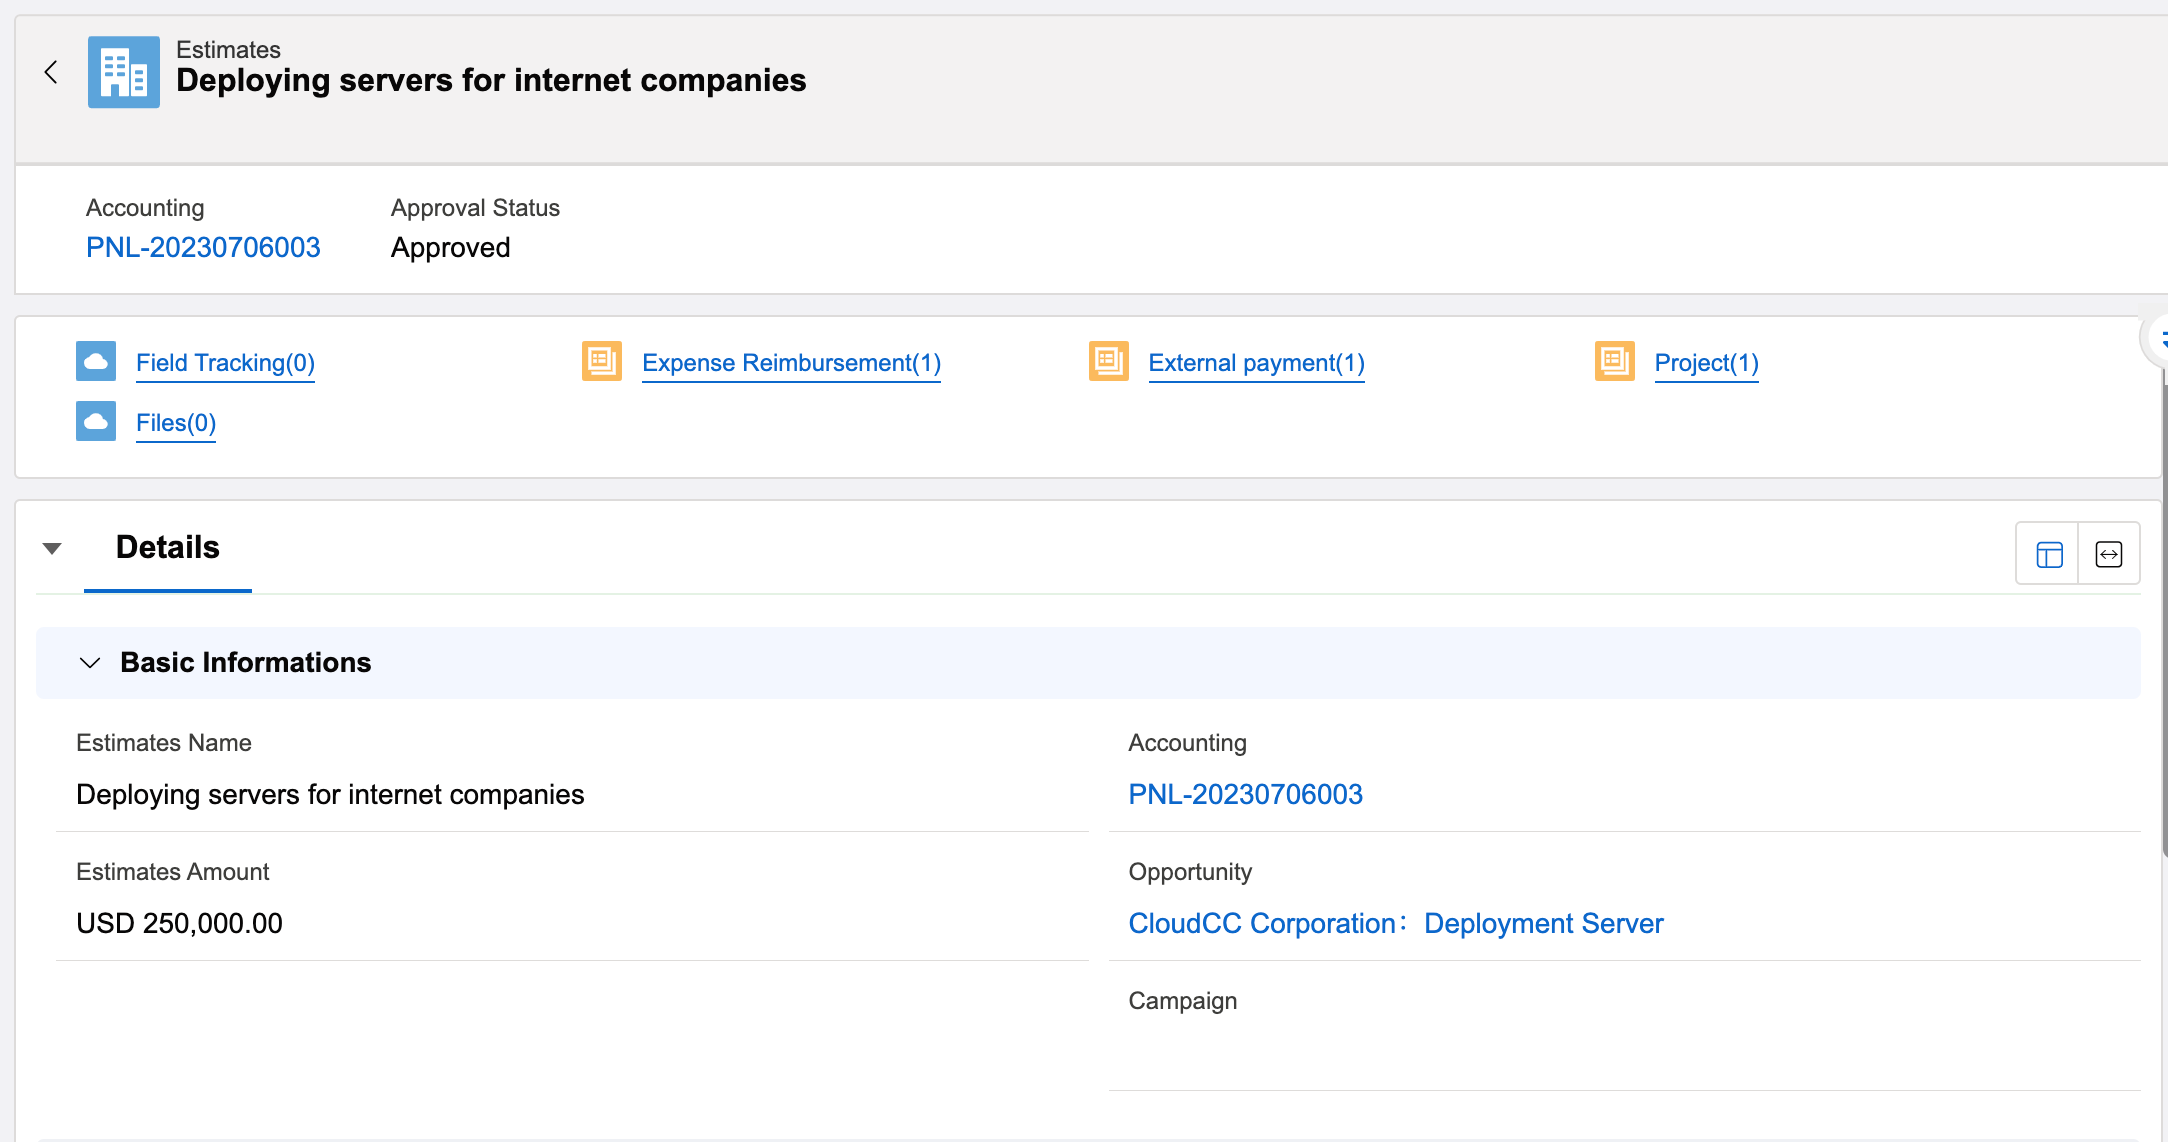The width and height of the screenshot is (2168, 1142).
Task: Click the expand width layout icon
Action: tap(2109, 554)
